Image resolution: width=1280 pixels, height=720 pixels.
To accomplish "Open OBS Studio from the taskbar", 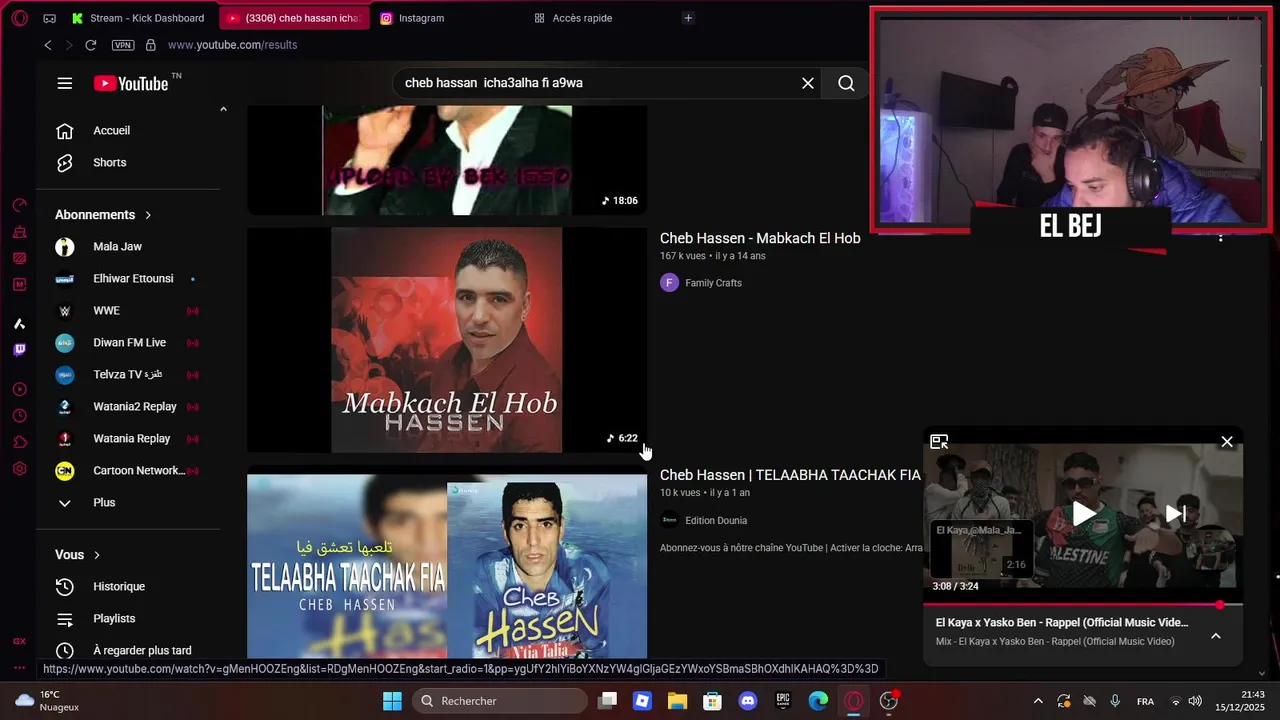I will coord(889,701).
